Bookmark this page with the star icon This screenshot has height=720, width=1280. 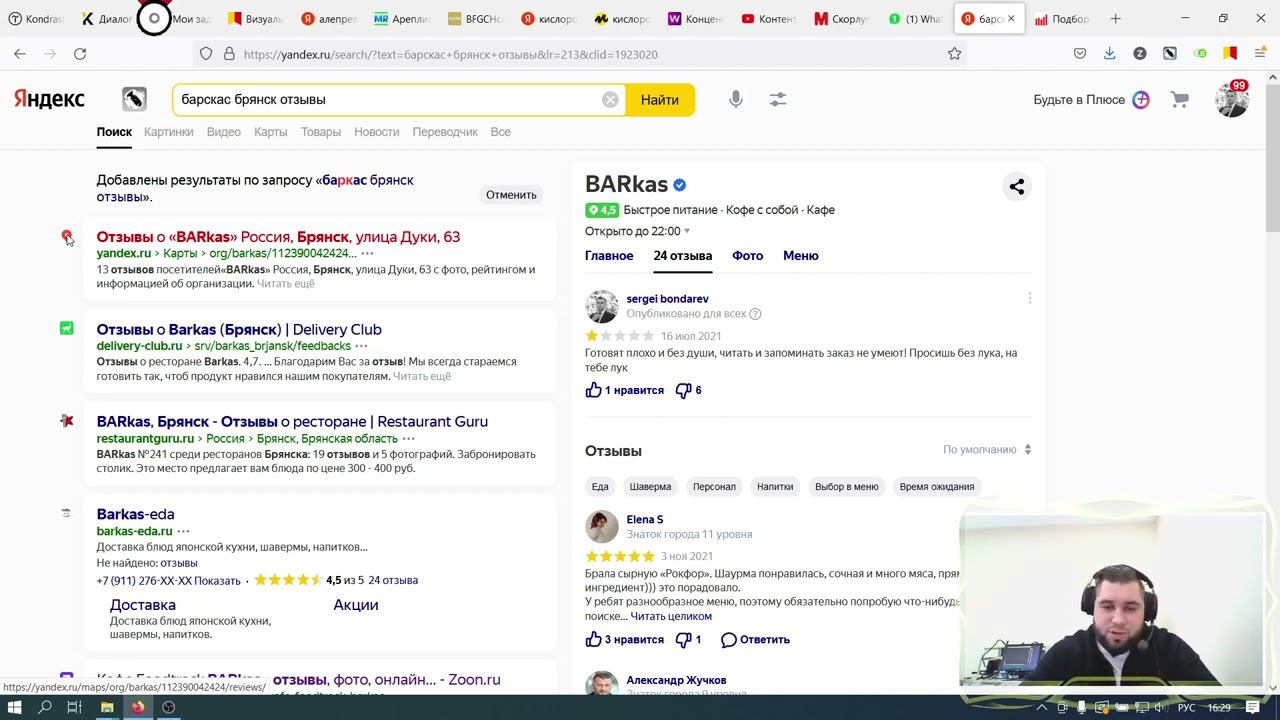(x=954, y=54)
